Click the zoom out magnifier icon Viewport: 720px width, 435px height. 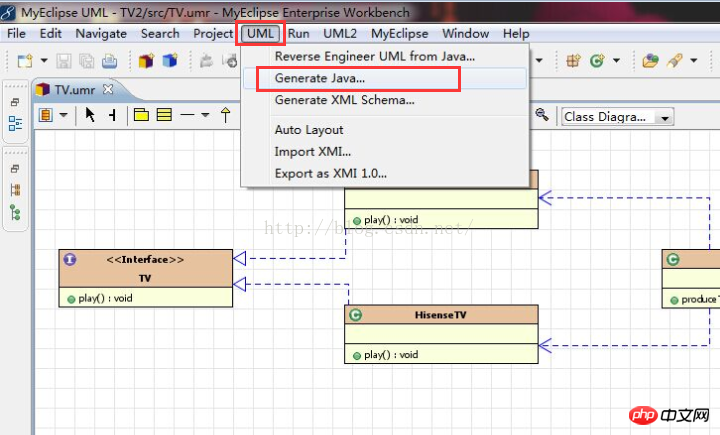pyautogui.click(x=542, y=114)
